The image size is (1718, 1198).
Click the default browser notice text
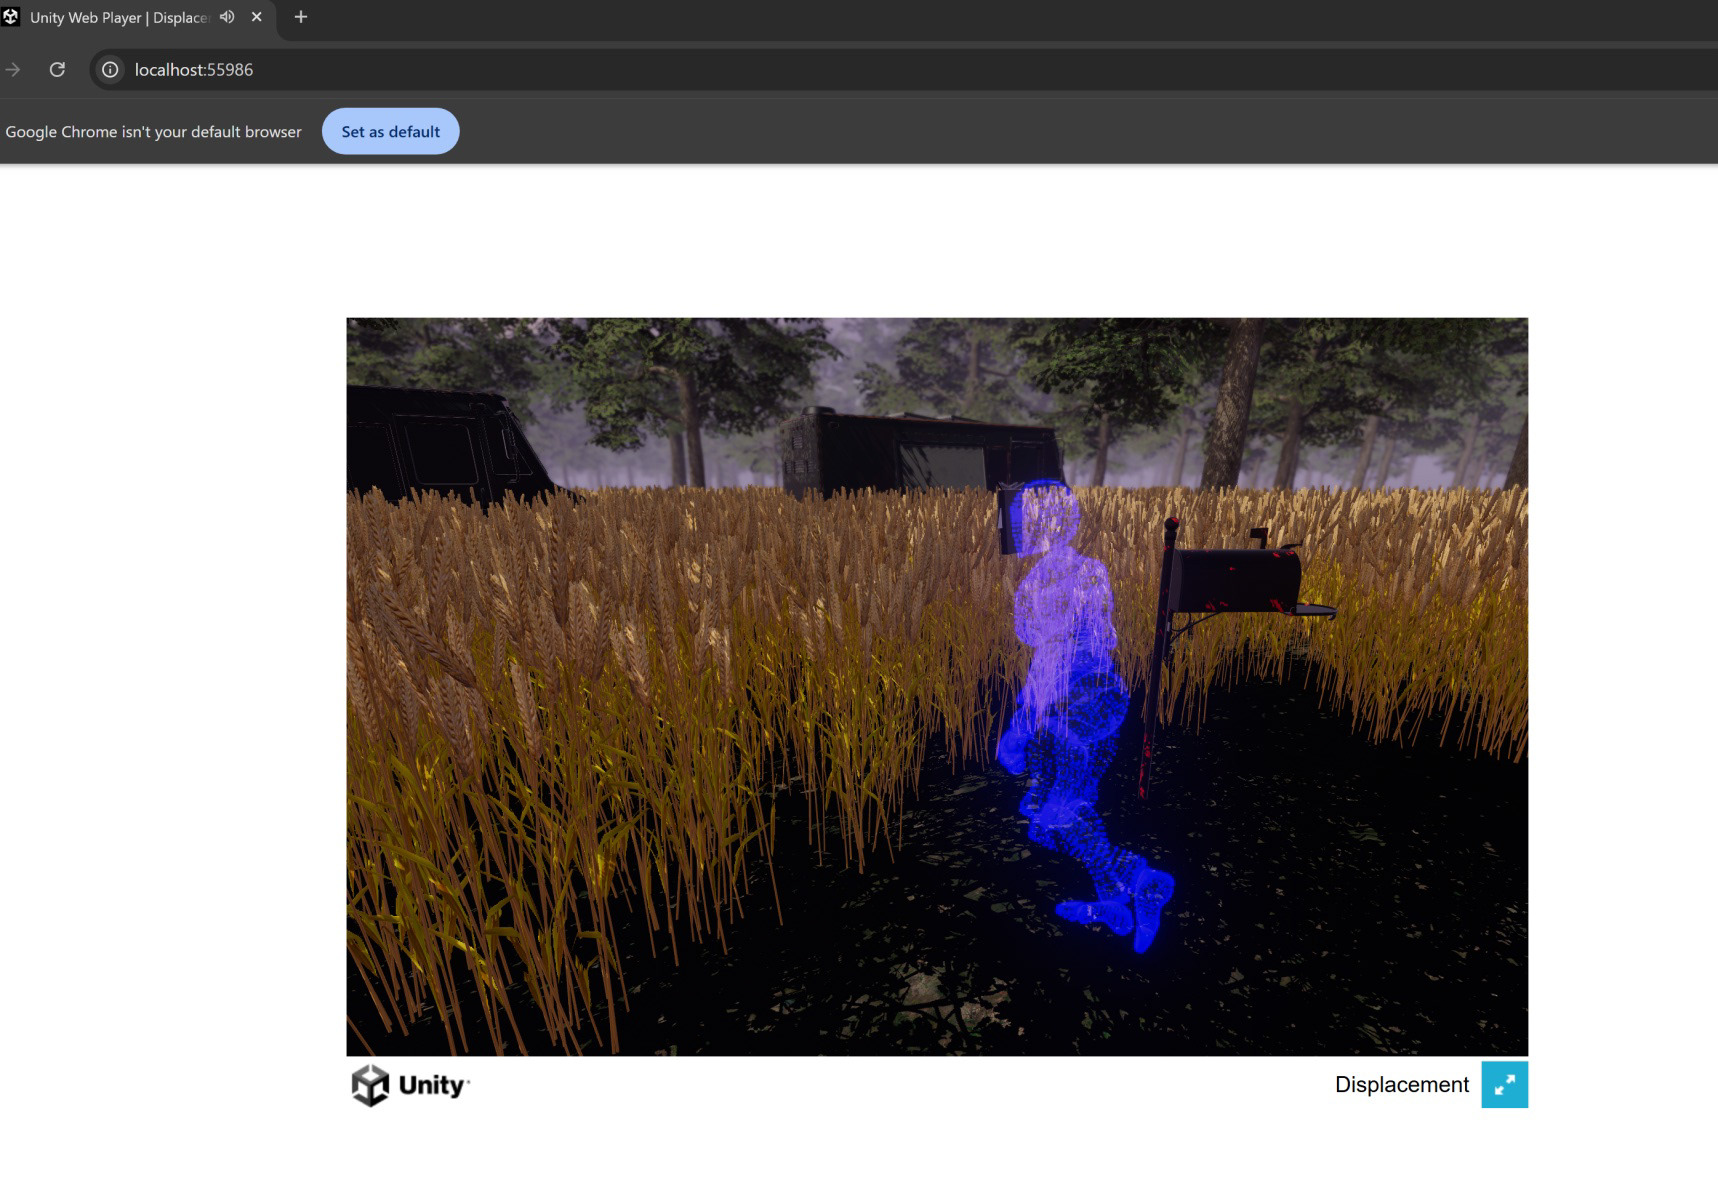(x=153, y=131)
